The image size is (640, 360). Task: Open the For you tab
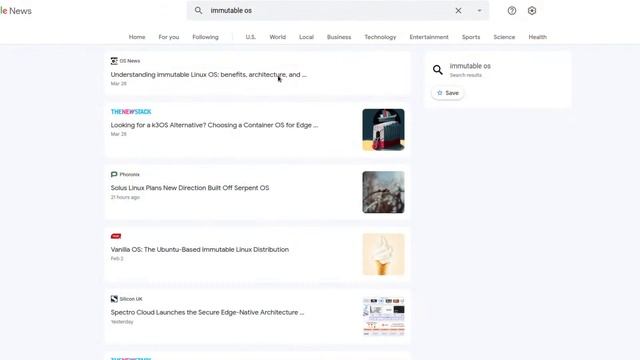click(169, 37)
